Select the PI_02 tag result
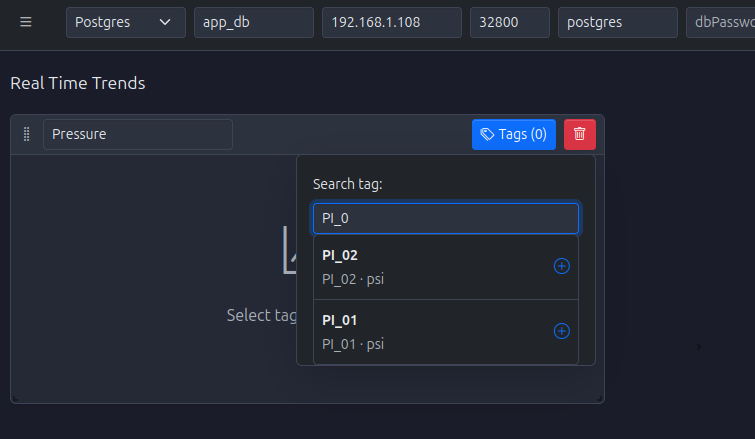This screenshot has height=439, width=755. (x=445, y=267)
